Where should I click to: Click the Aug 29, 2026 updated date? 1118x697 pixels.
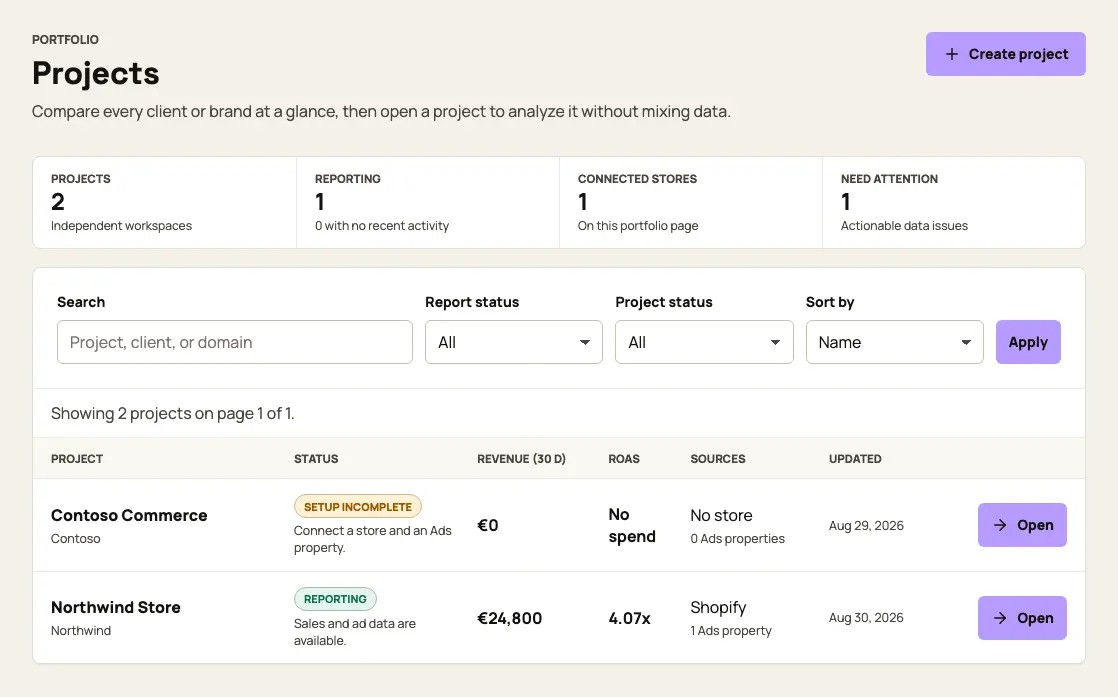coord(866,525)
